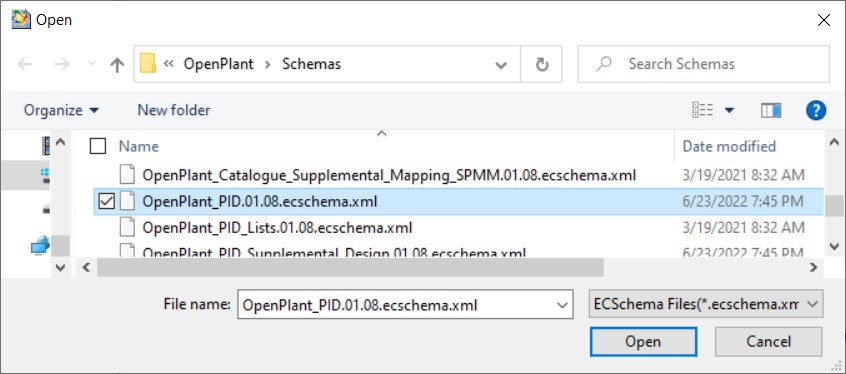This screenshot has height=374, width=846.
Task: Click the change view layout icon
Action: coord(702,111)
